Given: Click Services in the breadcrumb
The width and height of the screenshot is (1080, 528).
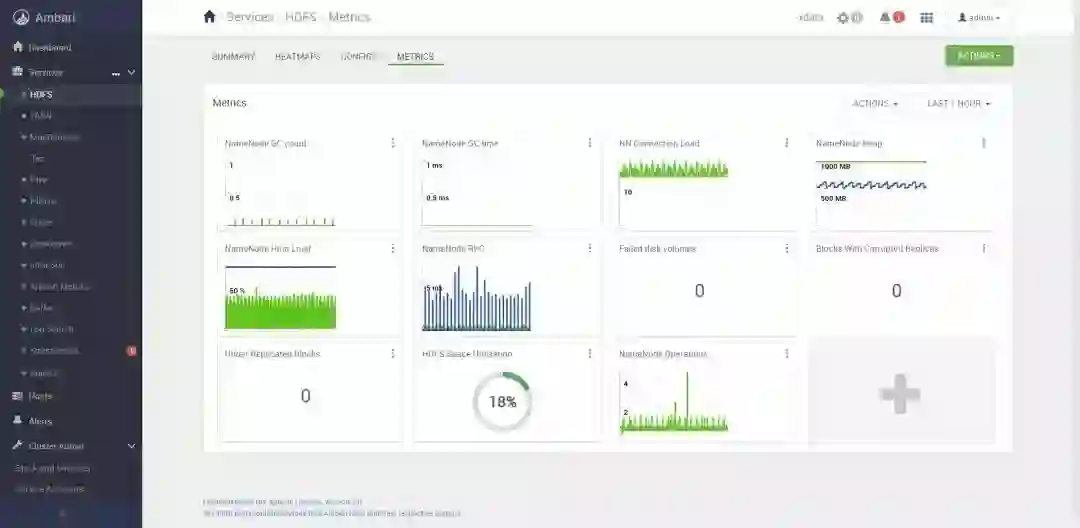Looking at the screenshot, I should pyautogui.click(x=249, y=17).
